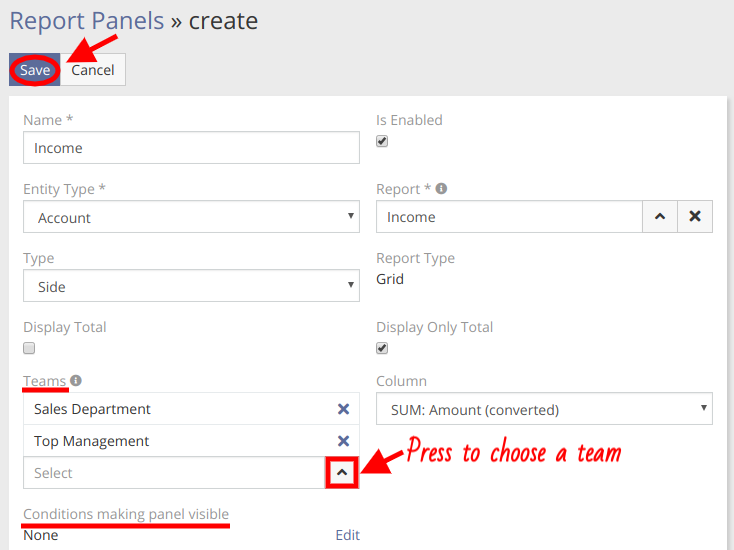This screenshot has height=550, width=734.
Task: Click the info icon next to Teams
Action: click(x=76, y=381)
